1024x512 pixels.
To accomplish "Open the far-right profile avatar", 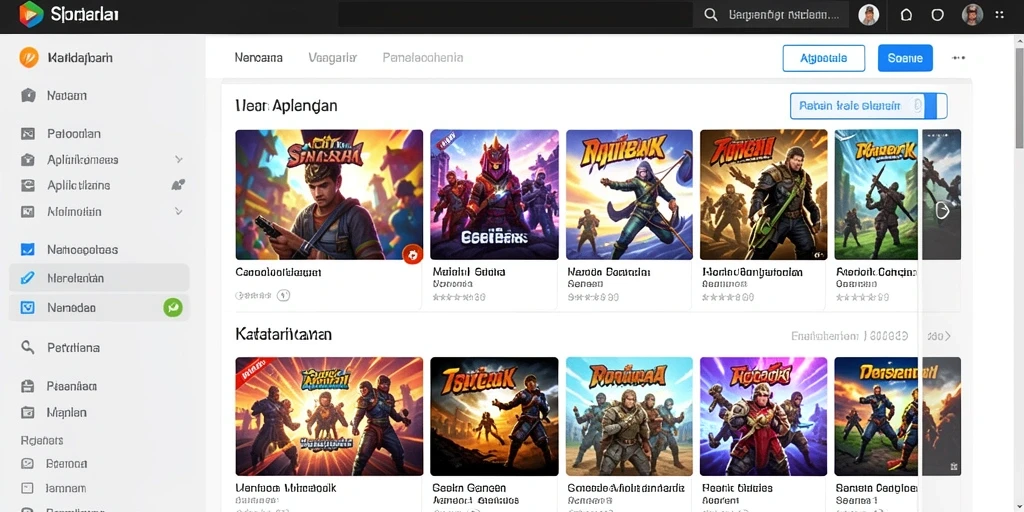I will pyautogui.click(x=972, y=15).
